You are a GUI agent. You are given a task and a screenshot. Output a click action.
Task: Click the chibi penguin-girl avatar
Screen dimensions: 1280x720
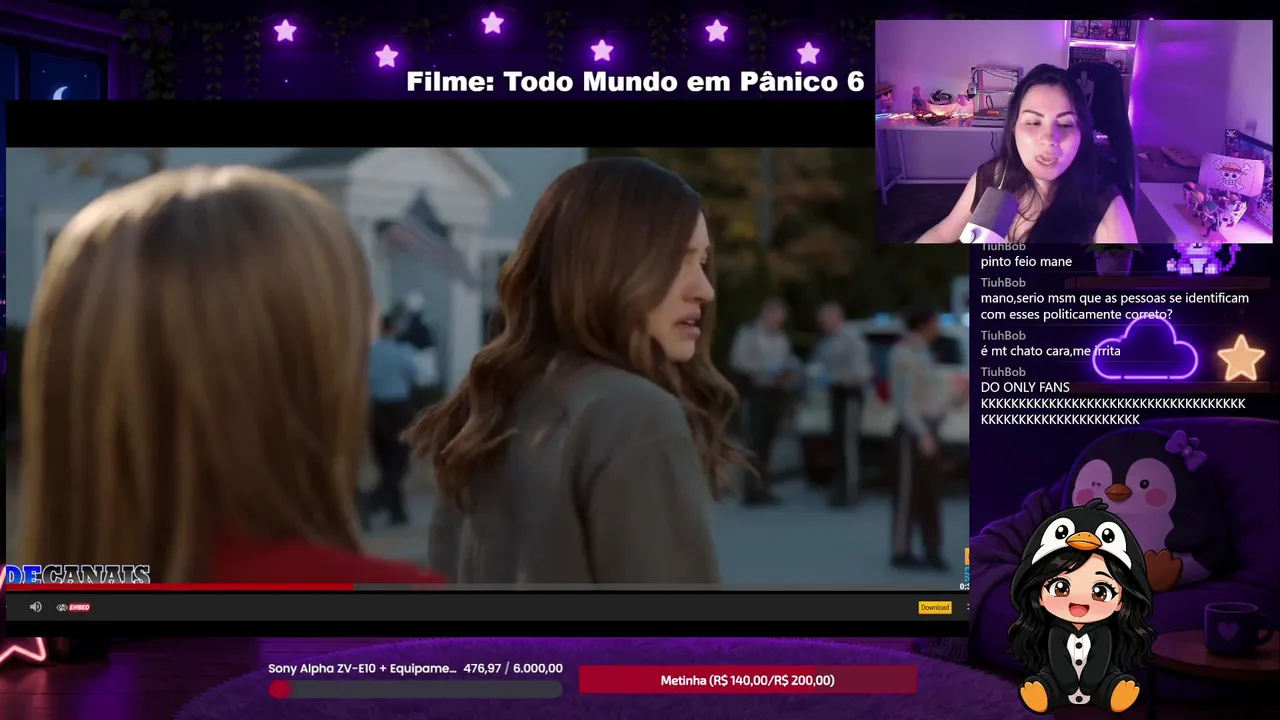click(1080, 608)
